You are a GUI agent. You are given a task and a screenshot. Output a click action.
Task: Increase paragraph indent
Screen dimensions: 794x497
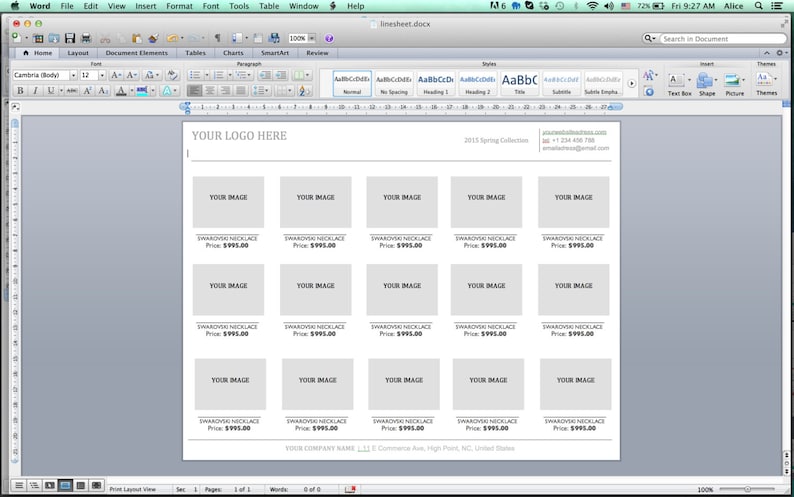click(x=281, y=75)
